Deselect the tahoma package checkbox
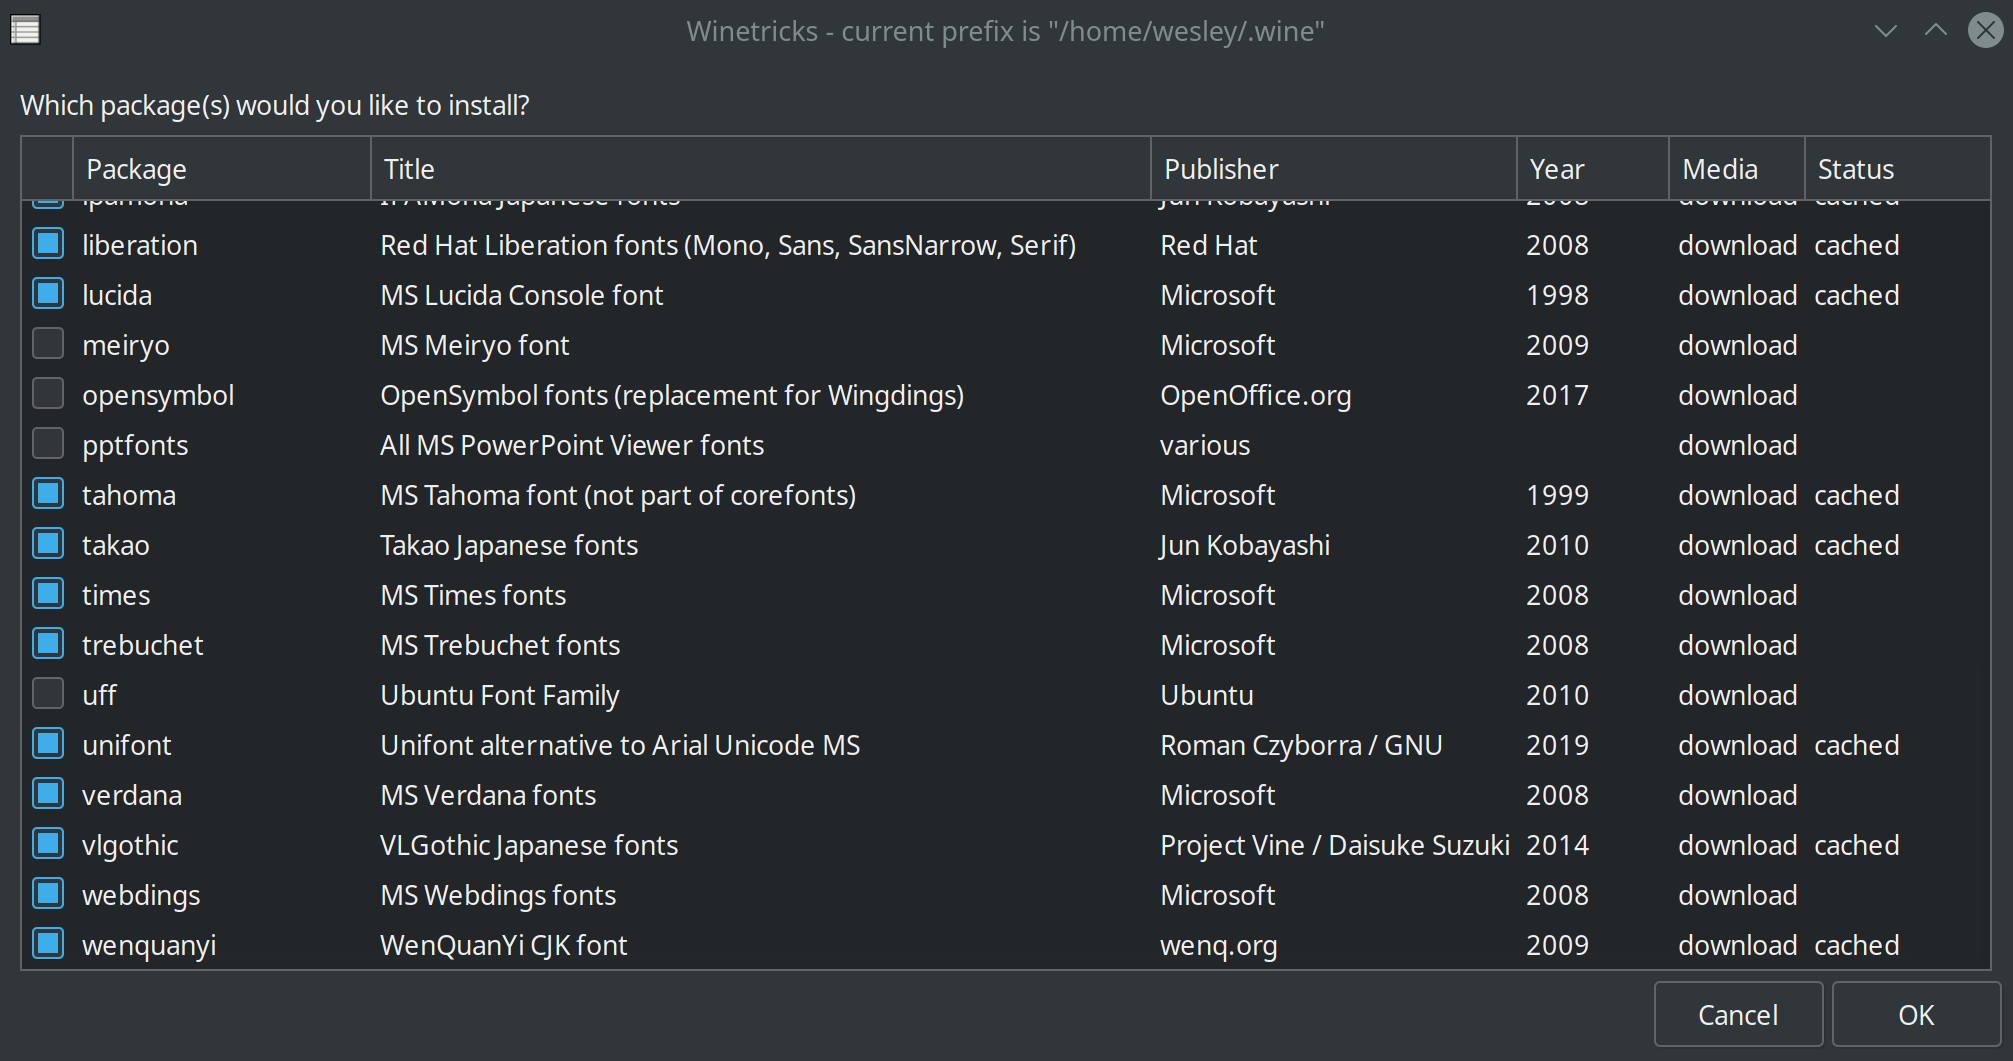The image size is (2013, 1061). pos(48,494)
